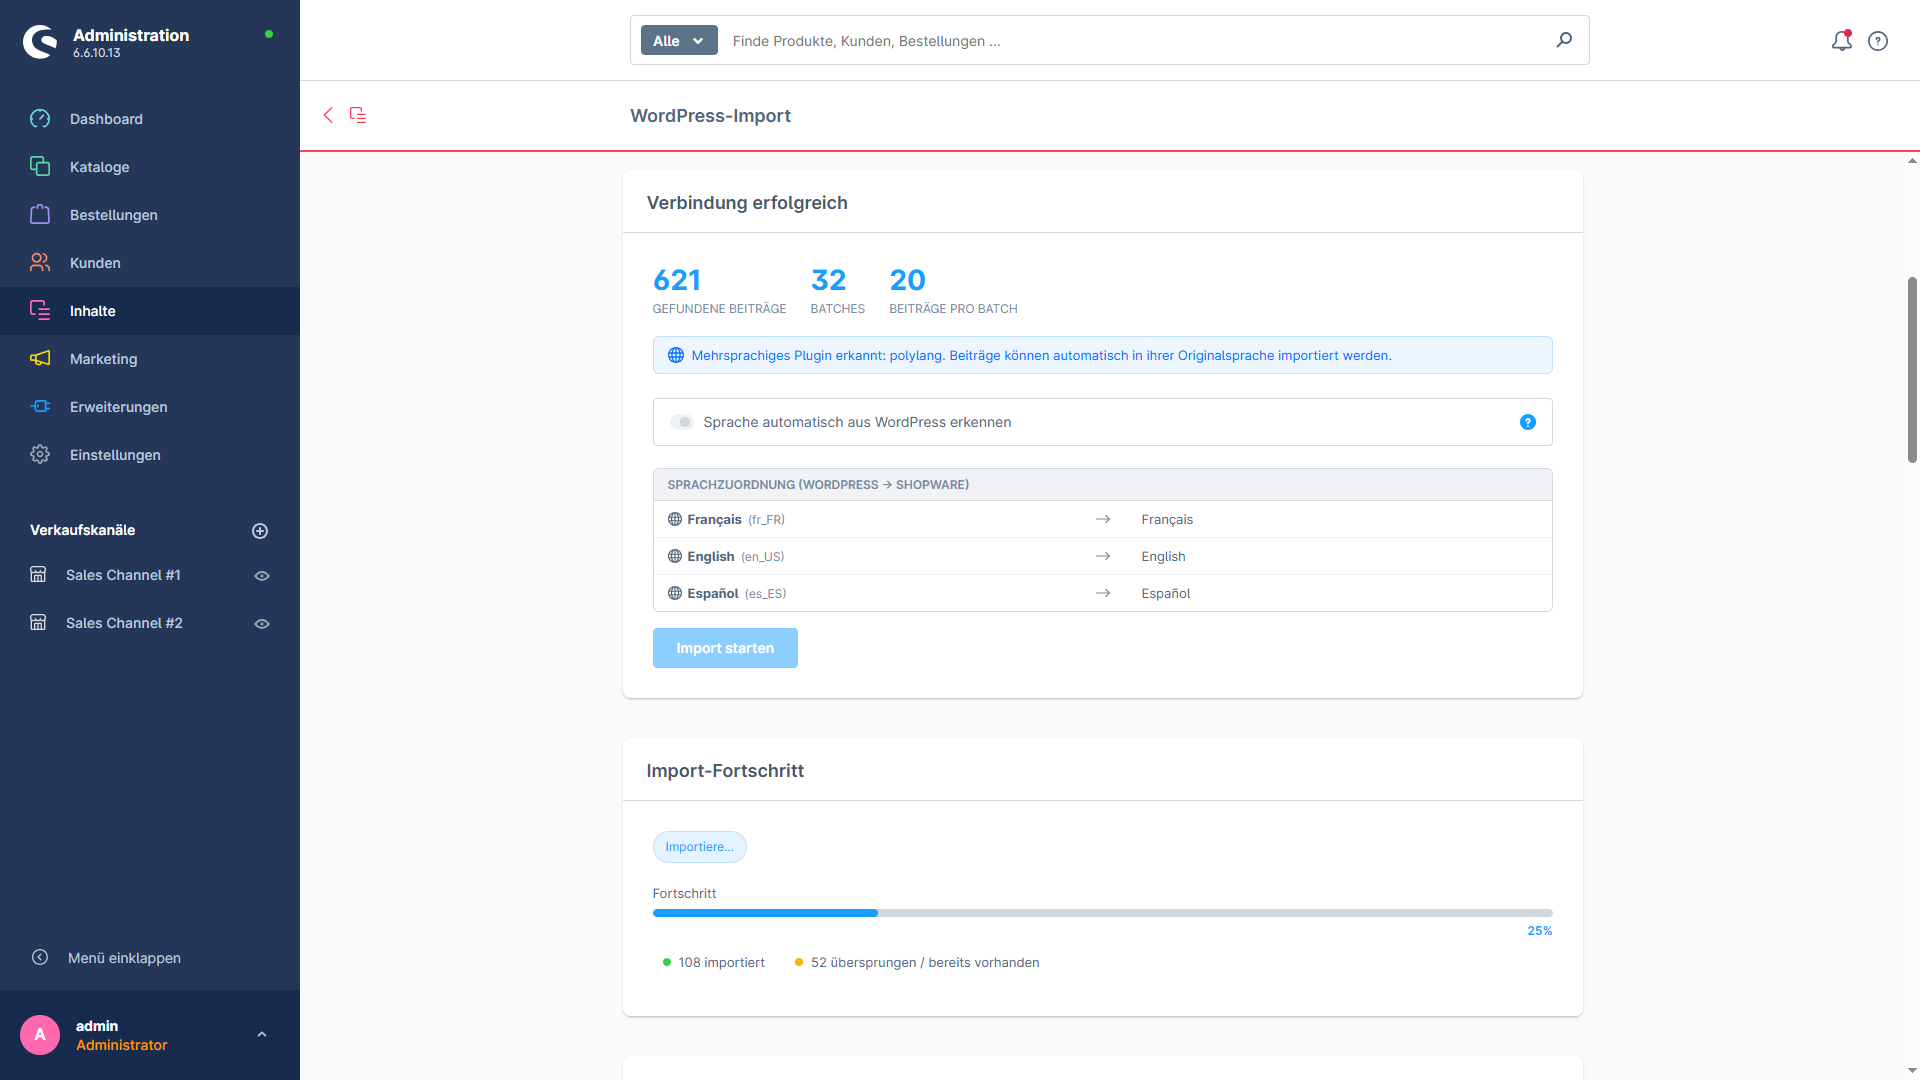Select the Inhalte menu item

coord(150,311)
